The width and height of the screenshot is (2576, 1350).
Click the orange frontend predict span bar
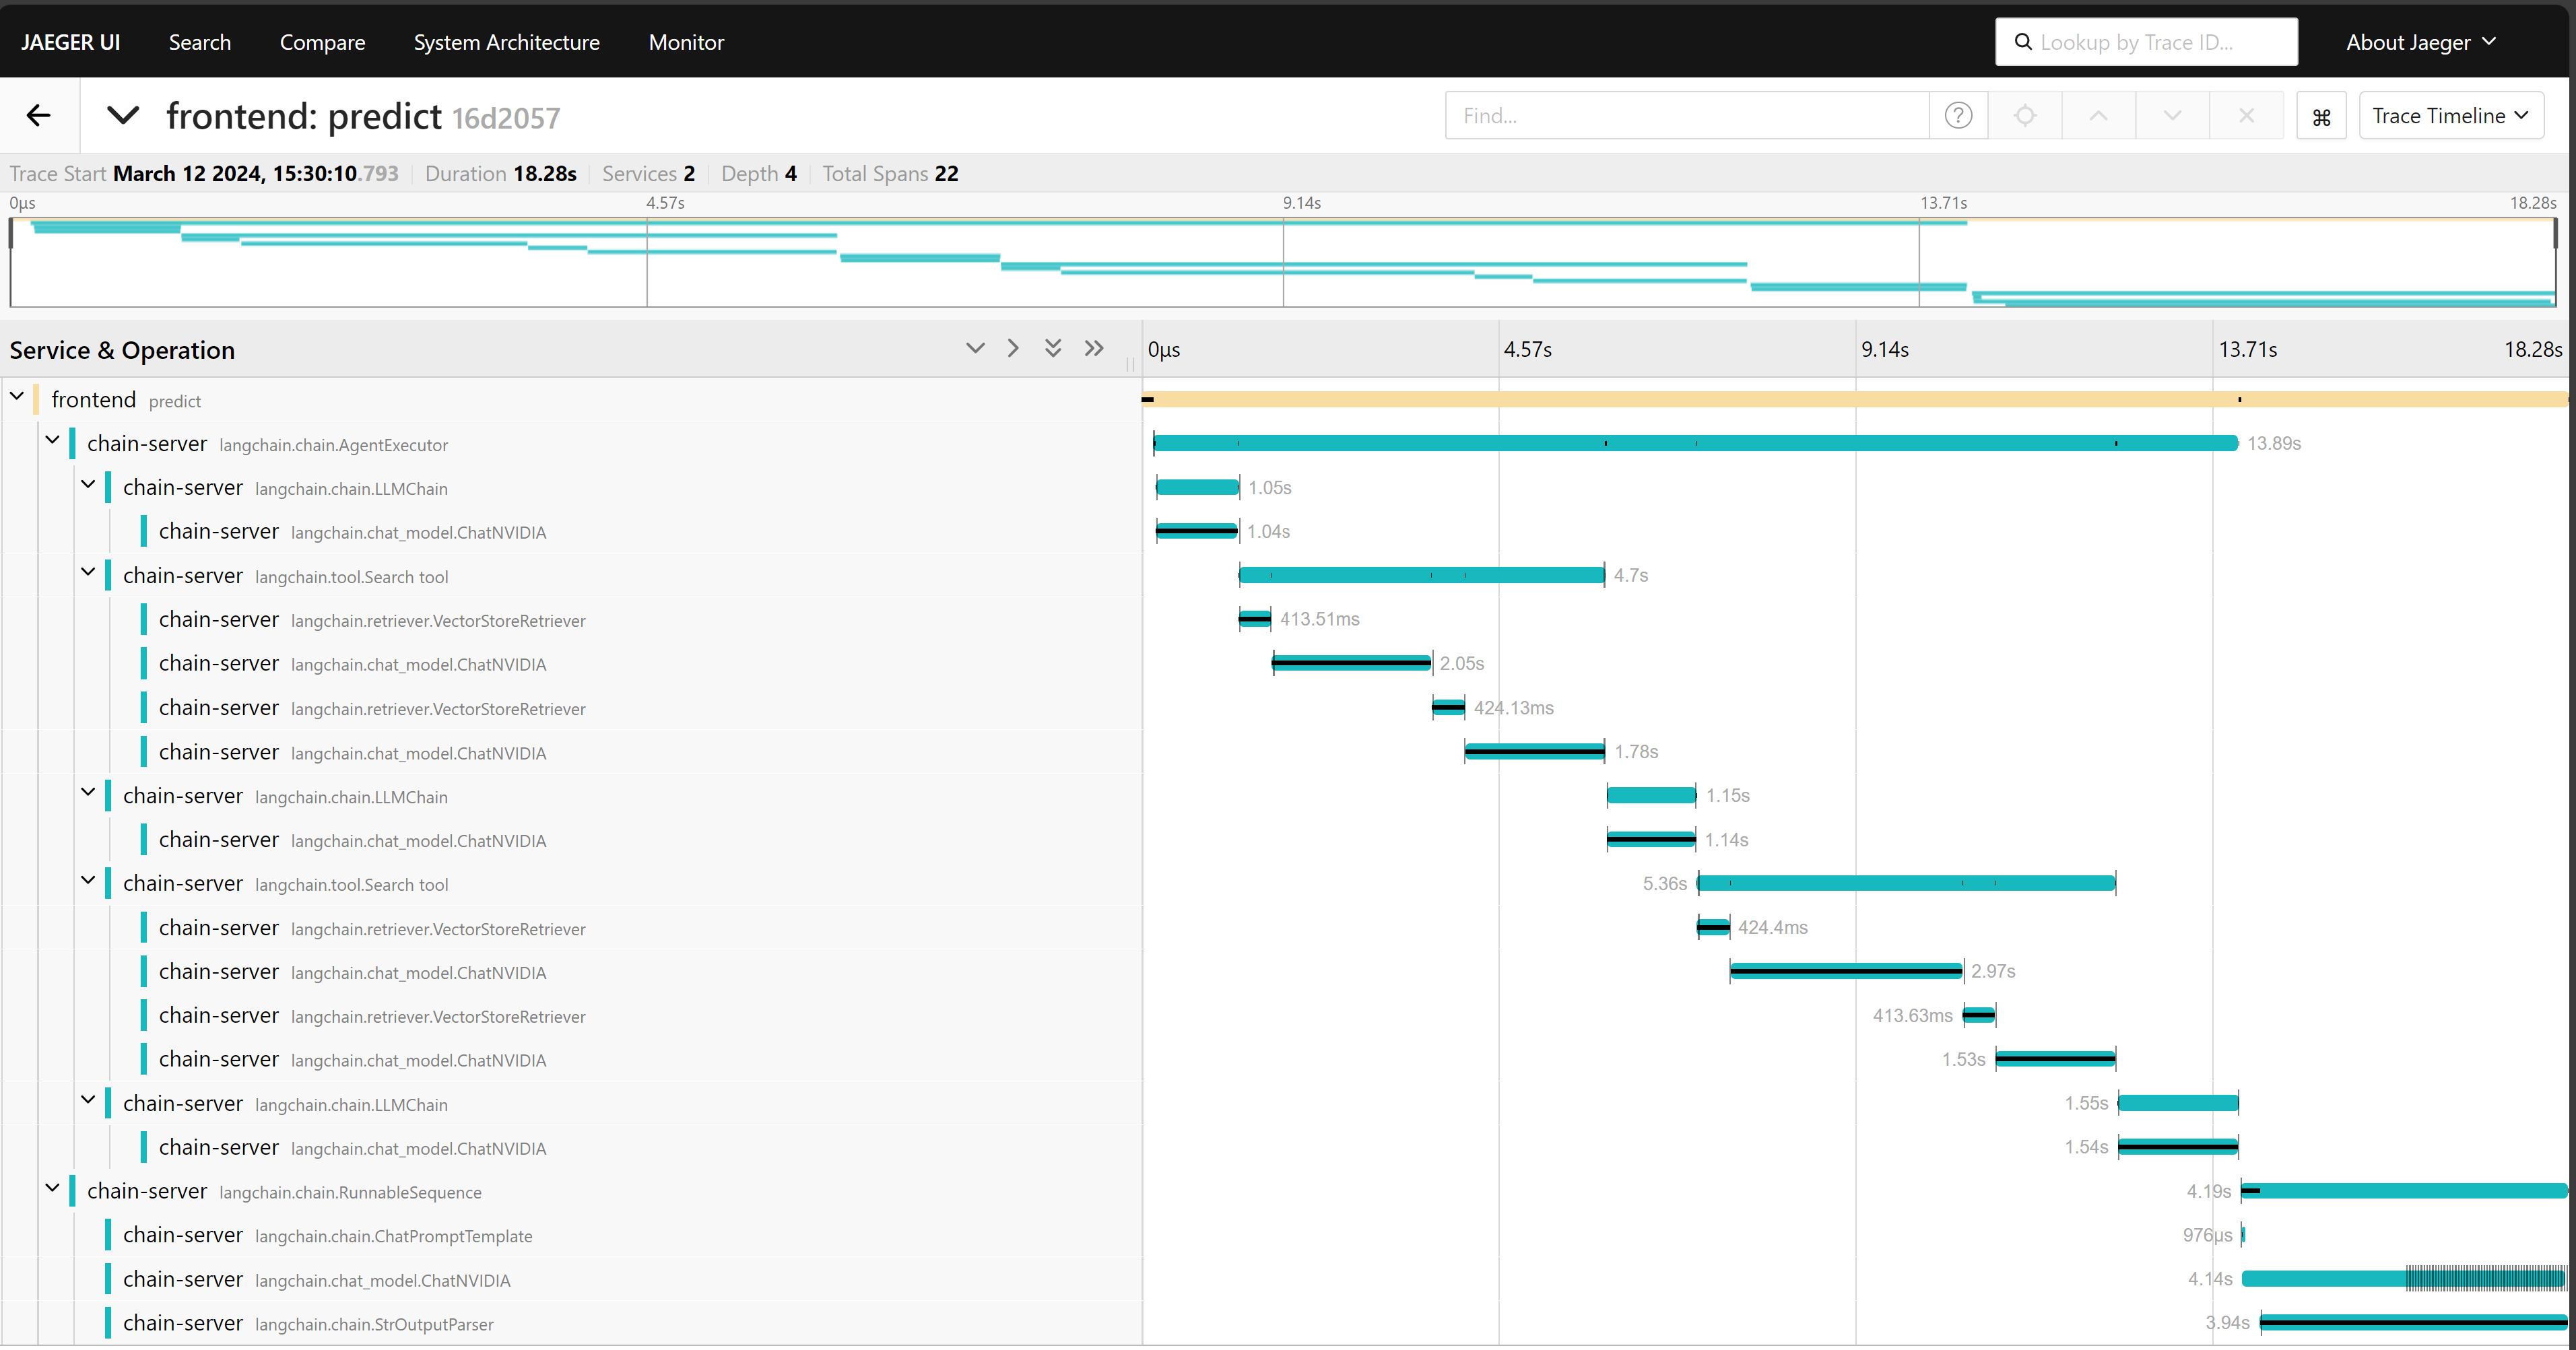(1855, 399)
